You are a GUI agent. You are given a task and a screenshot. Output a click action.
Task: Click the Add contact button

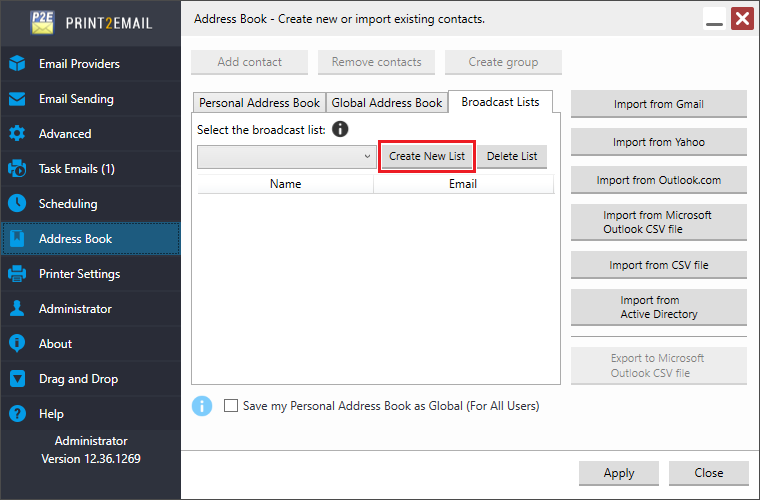pos(249,62)
